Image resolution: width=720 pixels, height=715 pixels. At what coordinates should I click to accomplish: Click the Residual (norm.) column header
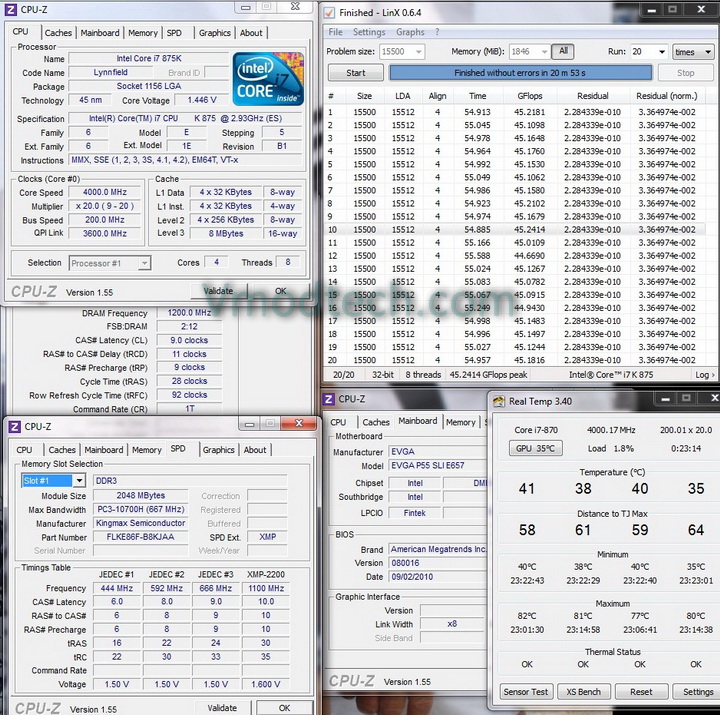tap(666, 96)
